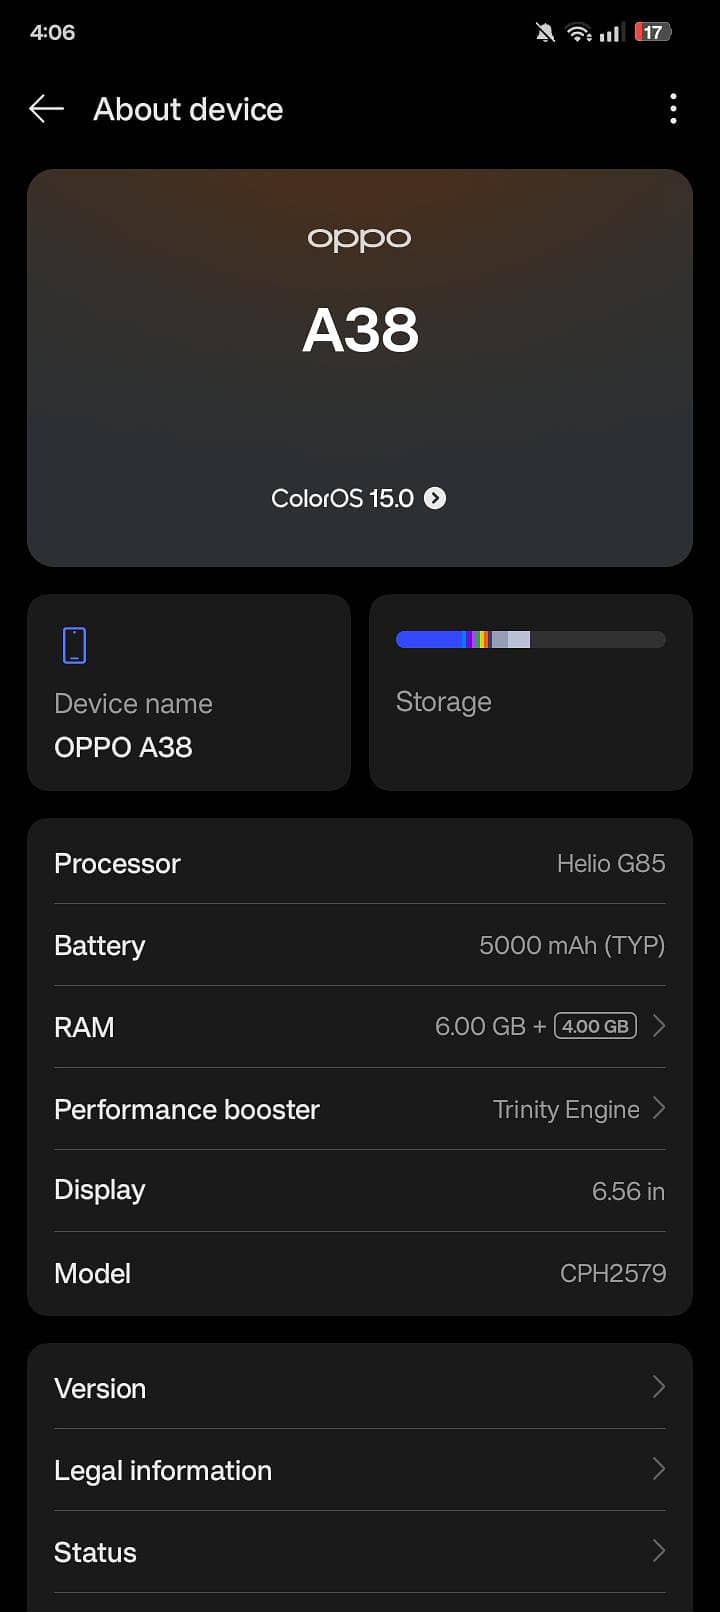
Task: Expand RAM details with its chevron
Action: [659, 1026]
